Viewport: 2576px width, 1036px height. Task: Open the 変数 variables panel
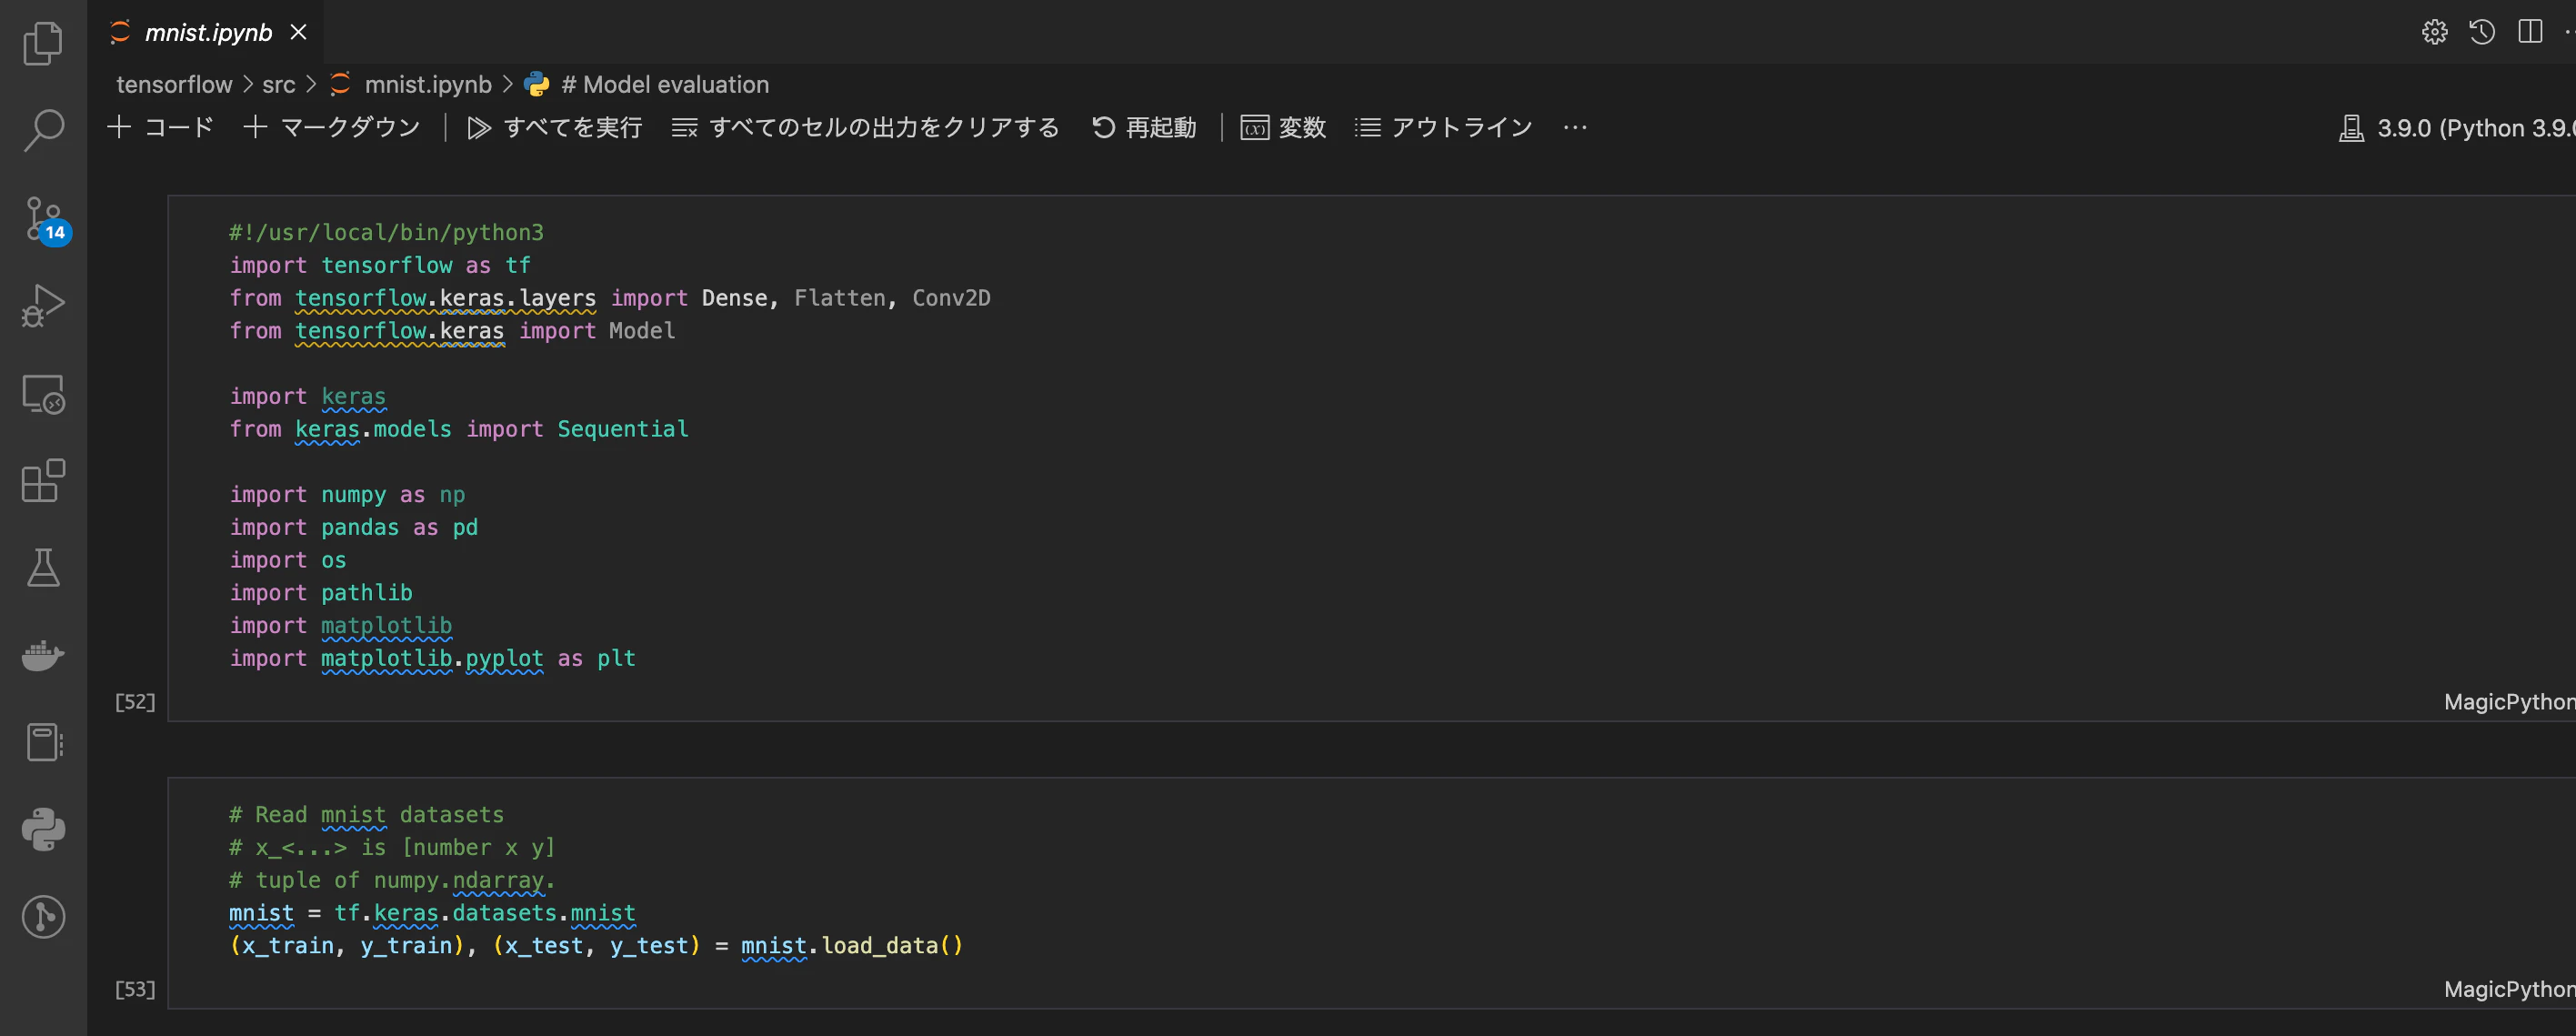click(x=1284, y=128)
